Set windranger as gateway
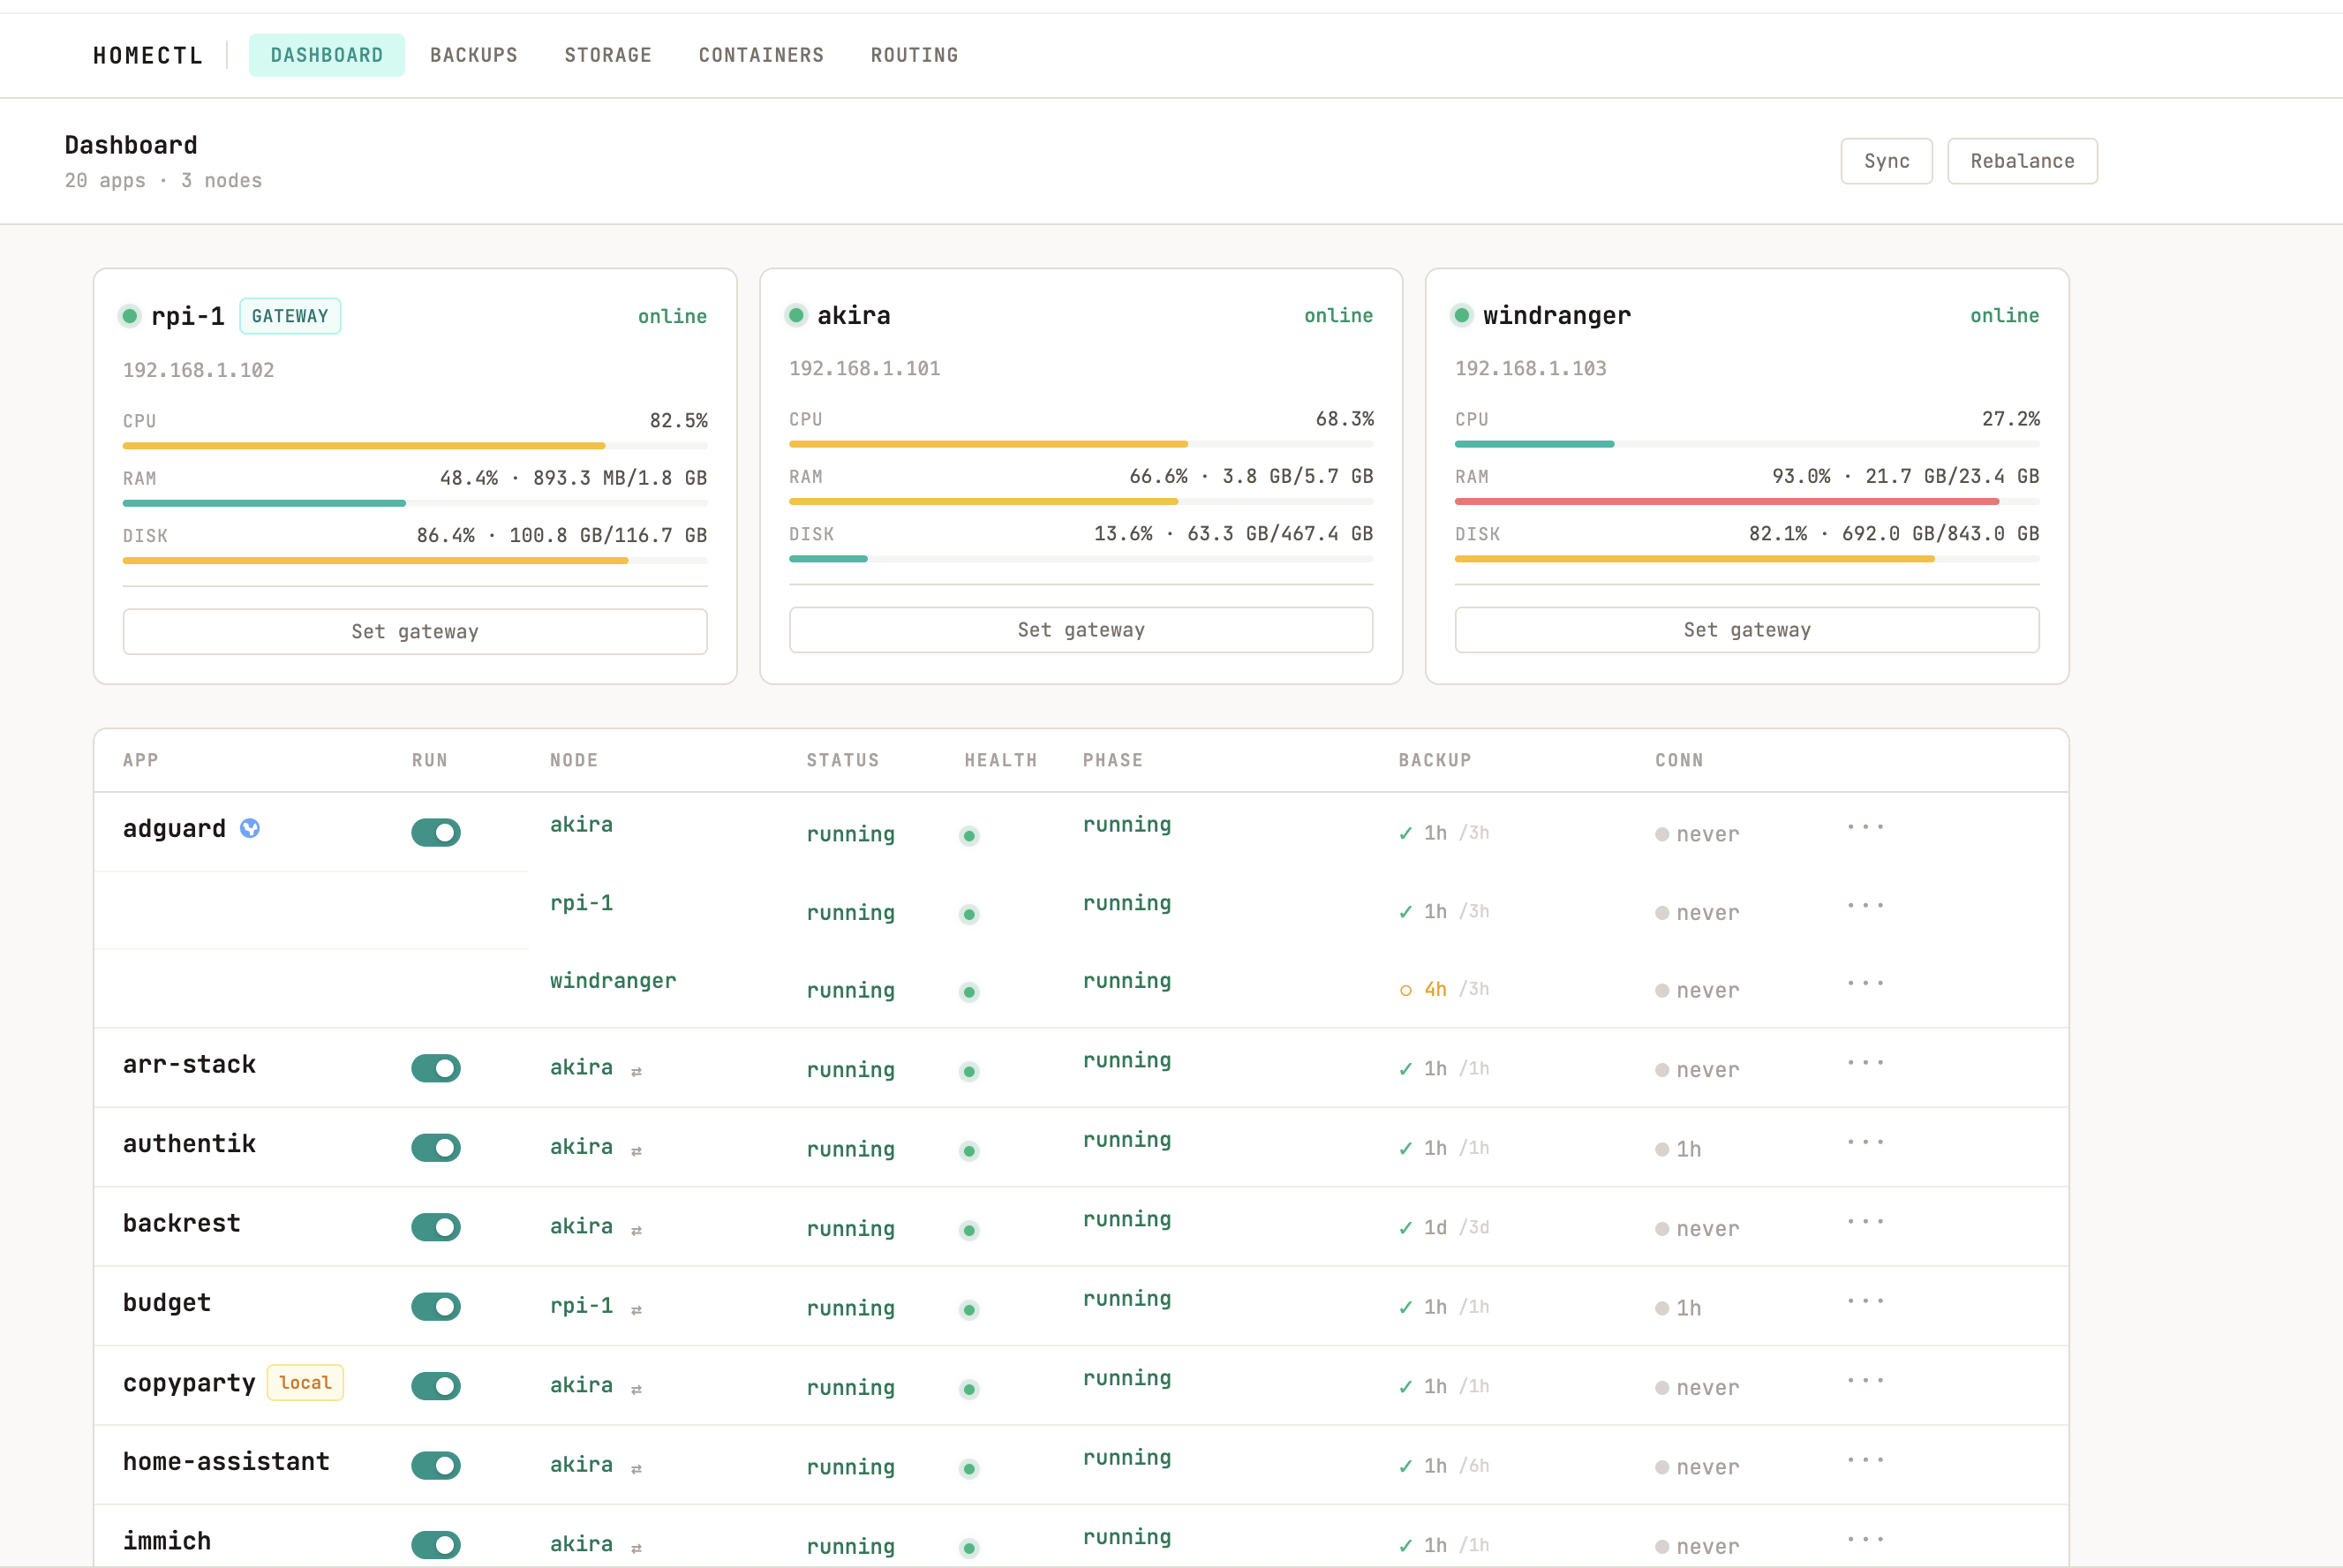The height and width of the screenshot is (1568, 2343). [1747, 630]
